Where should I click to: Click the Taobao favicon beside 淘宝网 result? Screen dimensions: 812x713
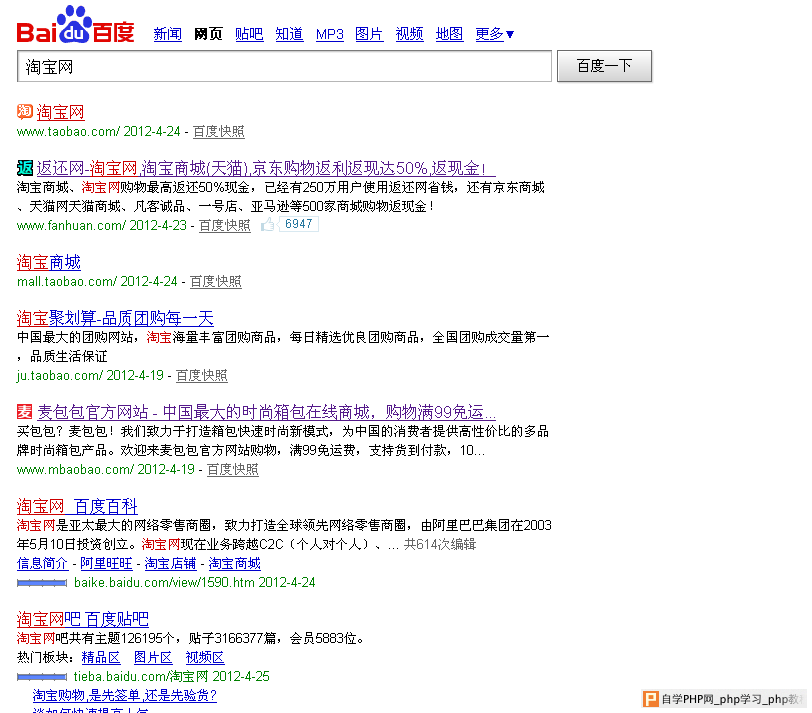(x=25, y=111)
